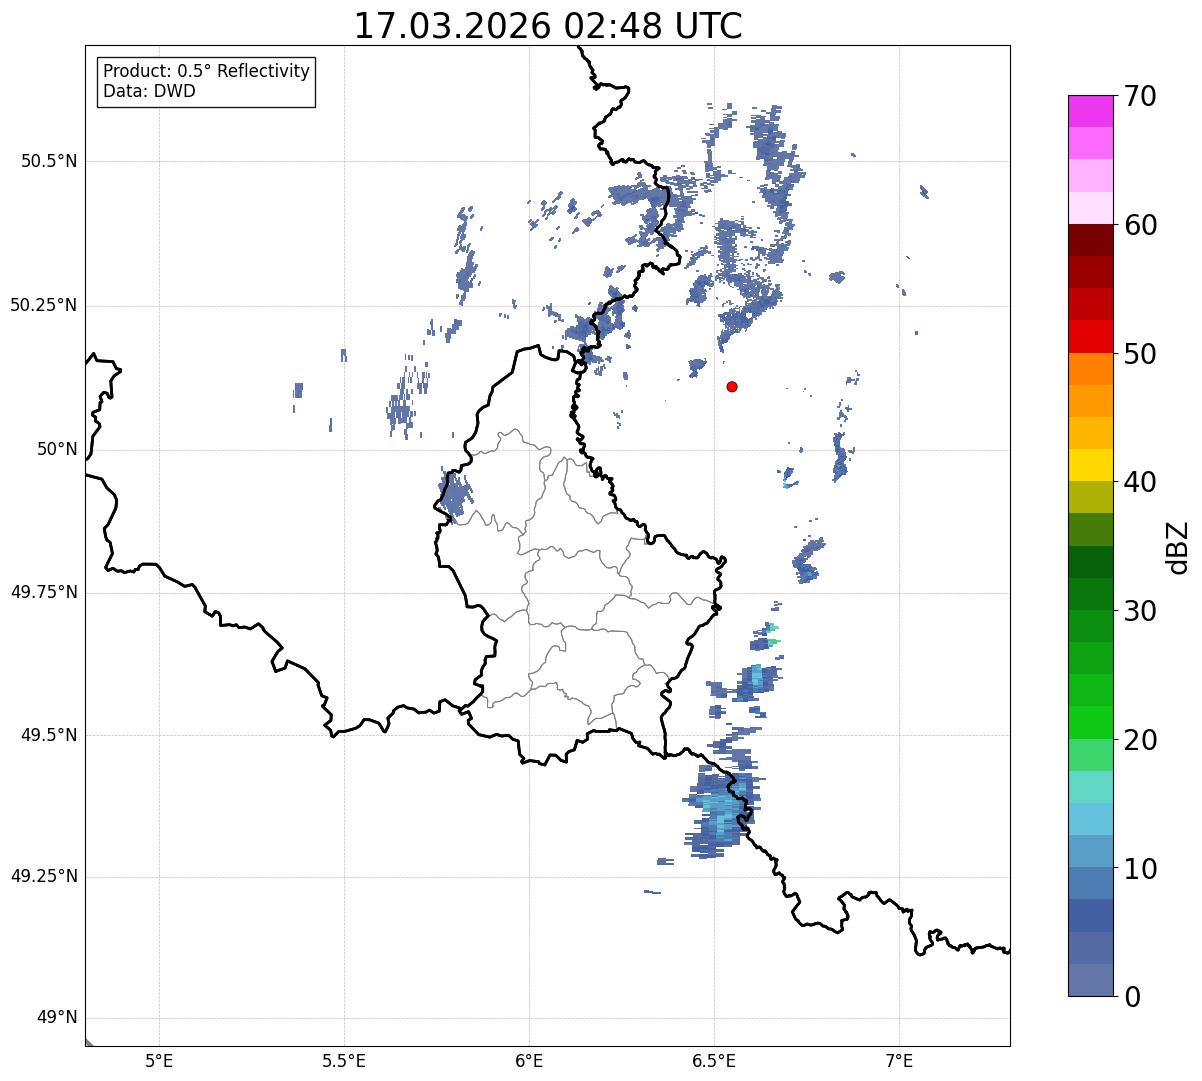Image resolution: width=1202 pixels, height=1081 pixels.
Task: Click the bright red 50 dBZ swatch
Action: point(1090,336)
